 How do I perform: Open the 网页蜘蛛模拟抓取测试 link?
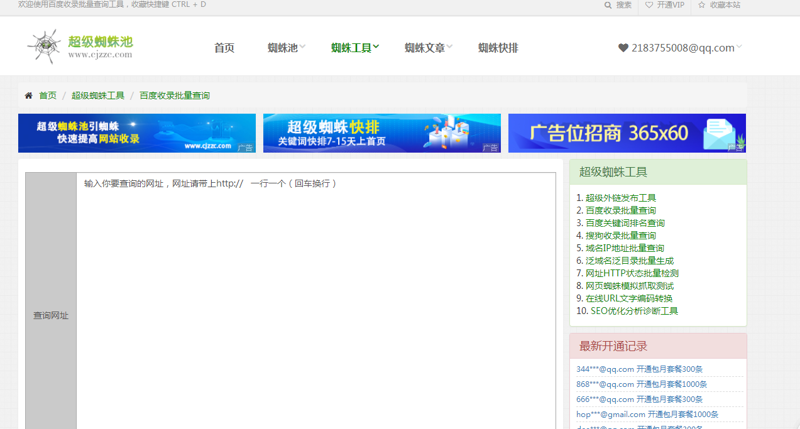click(x=630, y=286)
